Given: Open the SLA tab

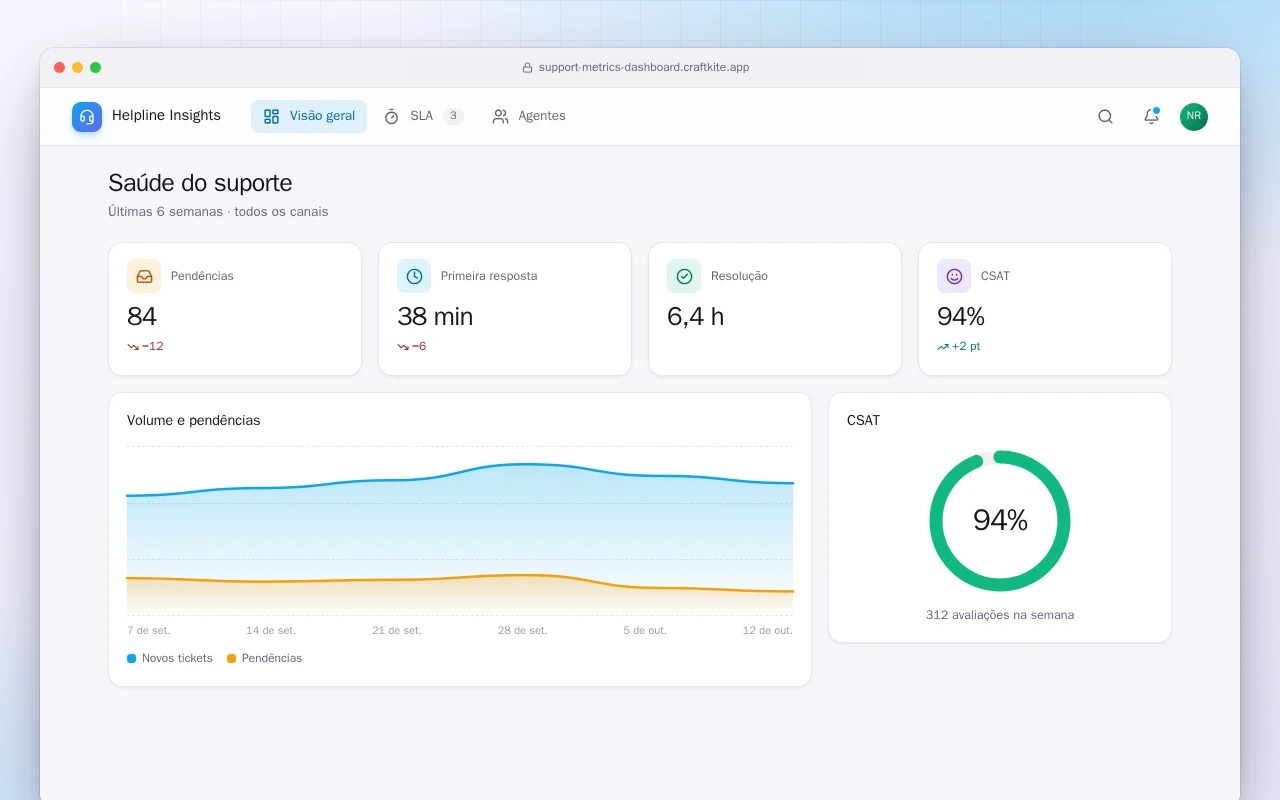Looking at the screenshot, I should [424, 116].
